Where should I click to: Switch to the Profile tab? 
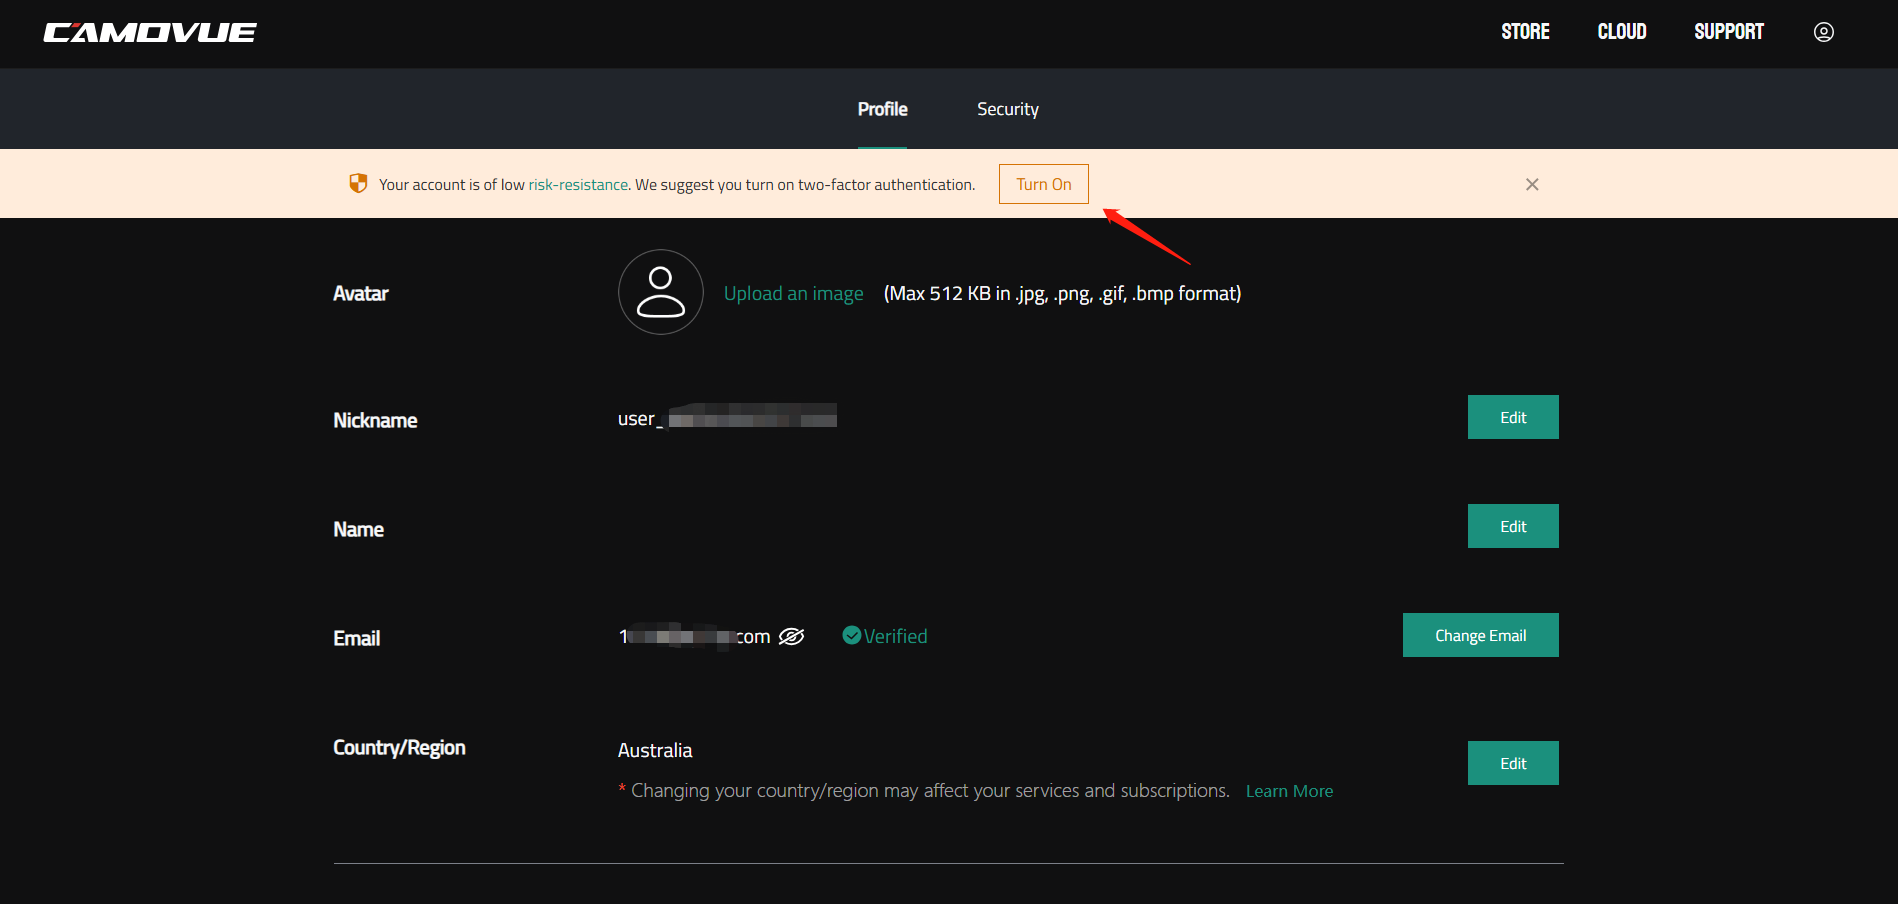tap(882, 109)
